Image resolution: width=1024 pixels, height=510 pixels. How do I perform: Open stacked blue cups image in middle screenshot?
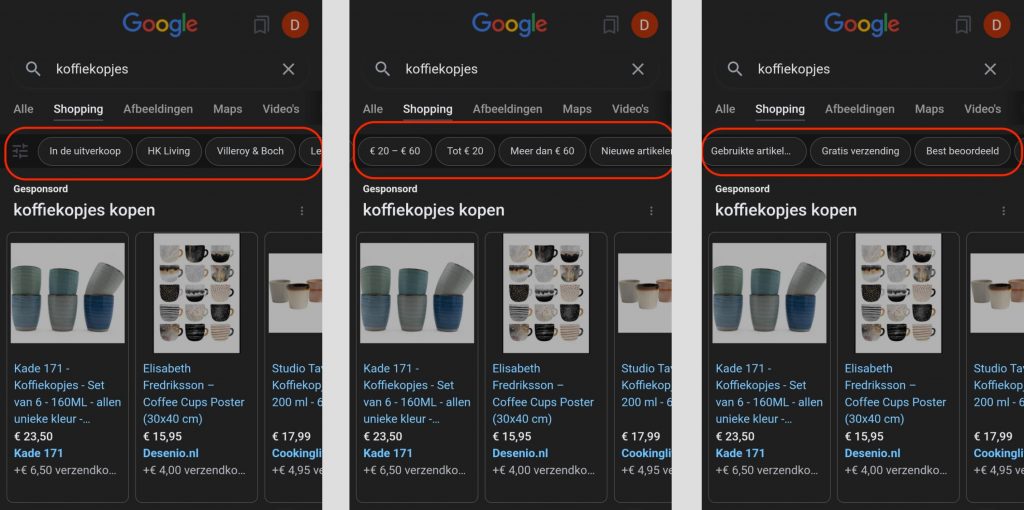click(x=417, y=293)
